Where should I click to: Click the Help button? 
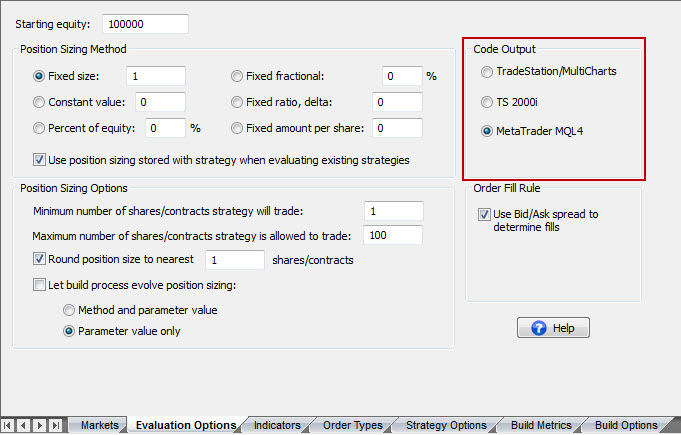point(553,328)
